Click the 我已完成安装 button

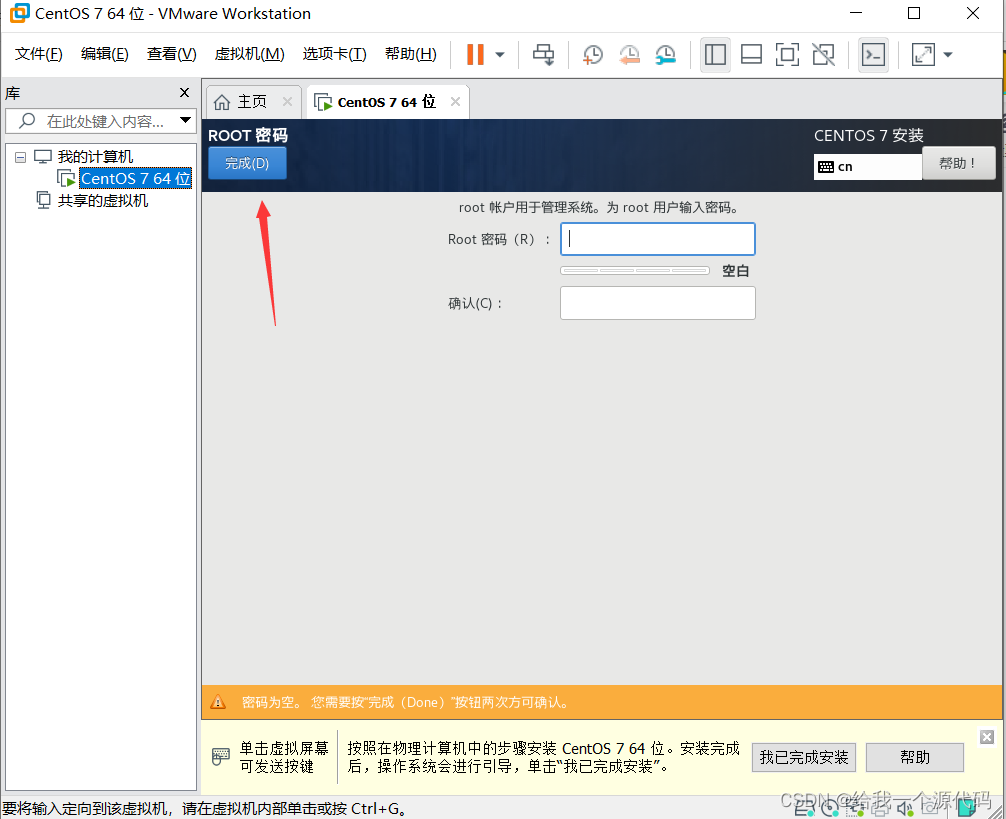(803, 757)
